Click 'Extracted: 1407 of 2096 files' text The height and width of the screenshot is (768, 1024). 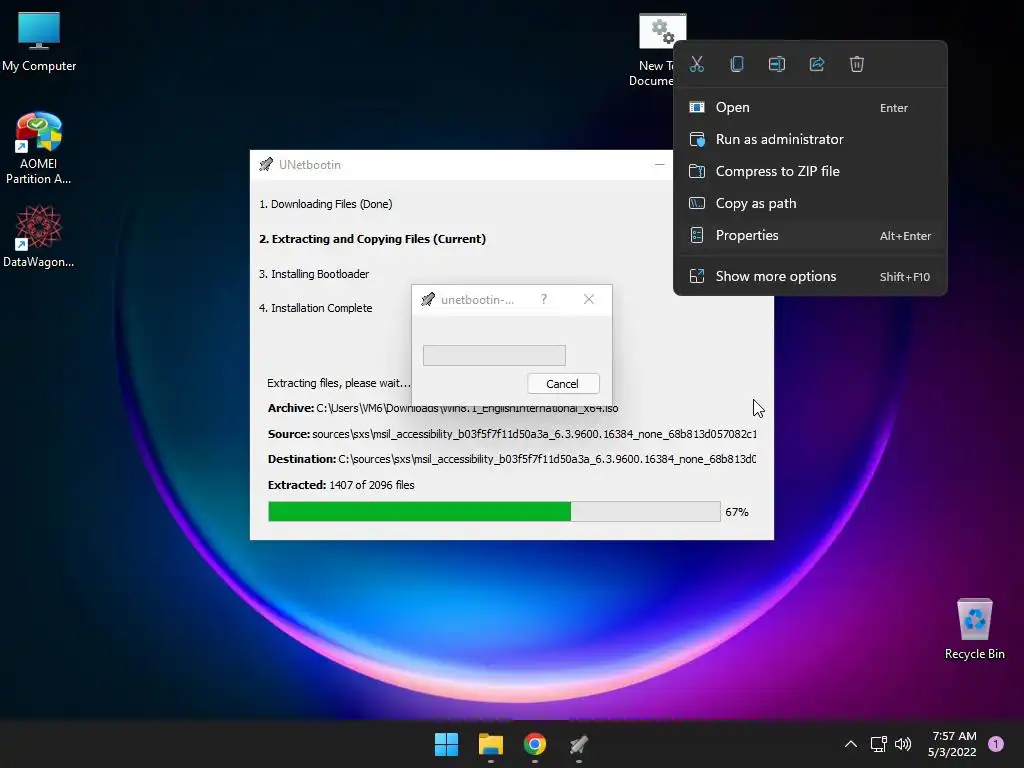pyautogui.click(x=341, y=485)
